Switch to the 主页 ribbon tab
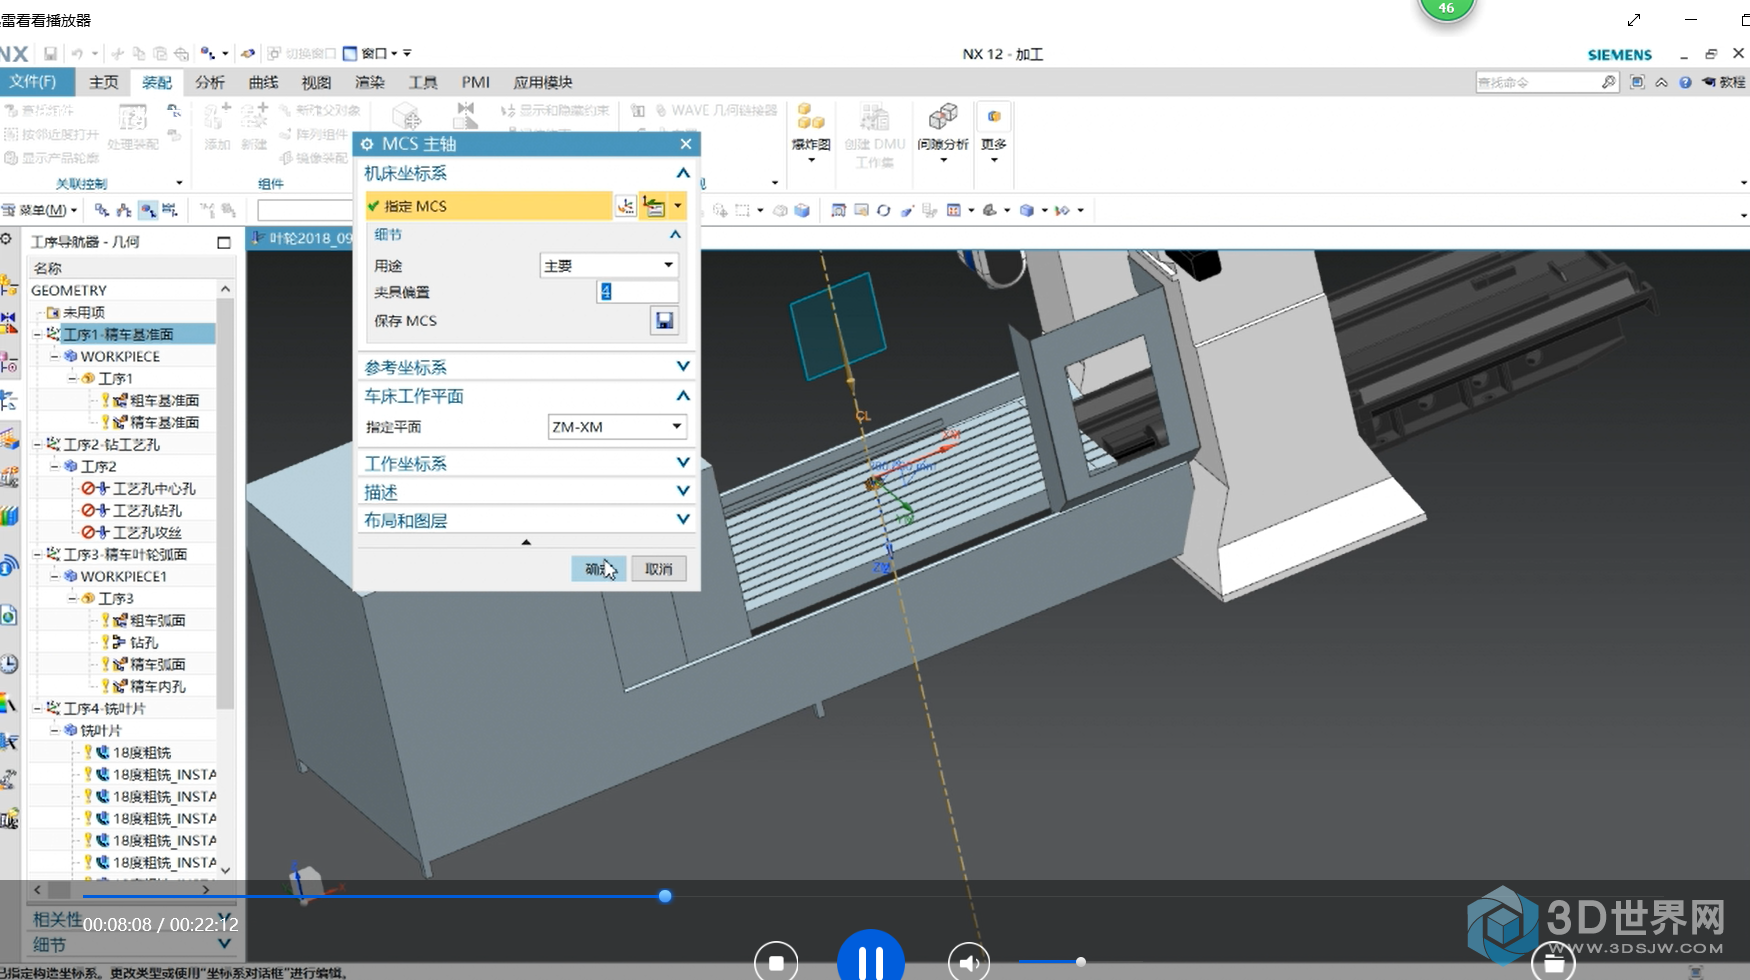 point(104,82)
